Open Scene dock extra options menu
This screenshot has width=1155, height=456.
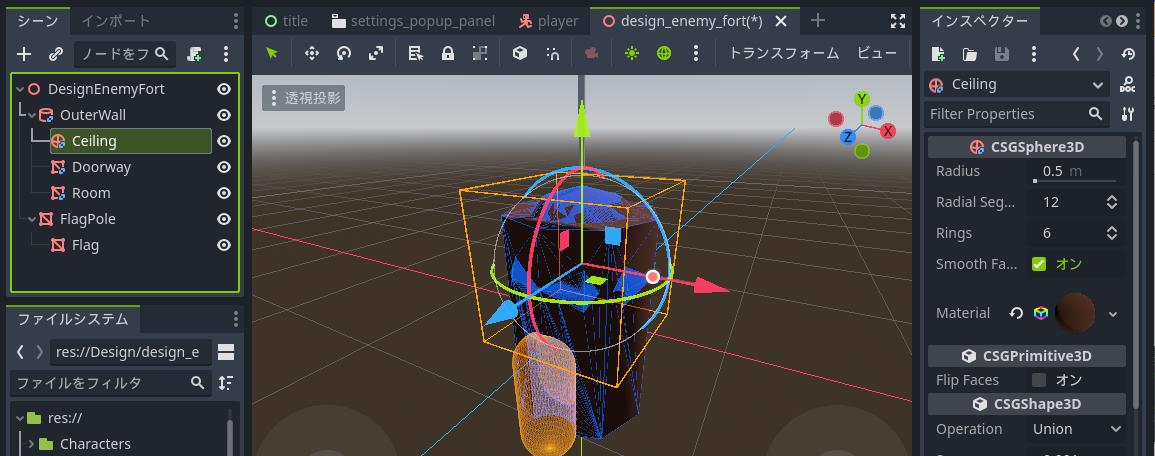point(226,54)
